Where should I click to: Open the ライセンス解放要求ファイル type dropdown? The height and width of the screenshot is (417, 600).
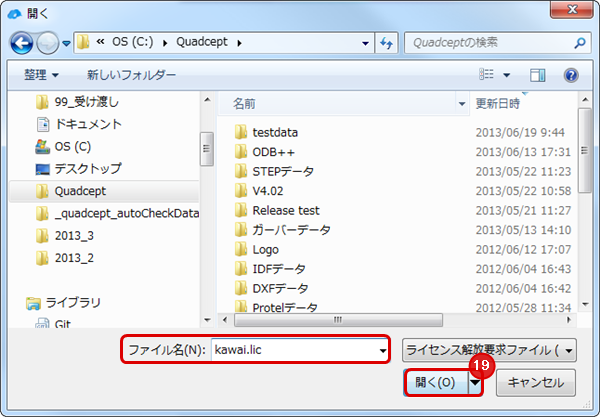coord(489,350)
